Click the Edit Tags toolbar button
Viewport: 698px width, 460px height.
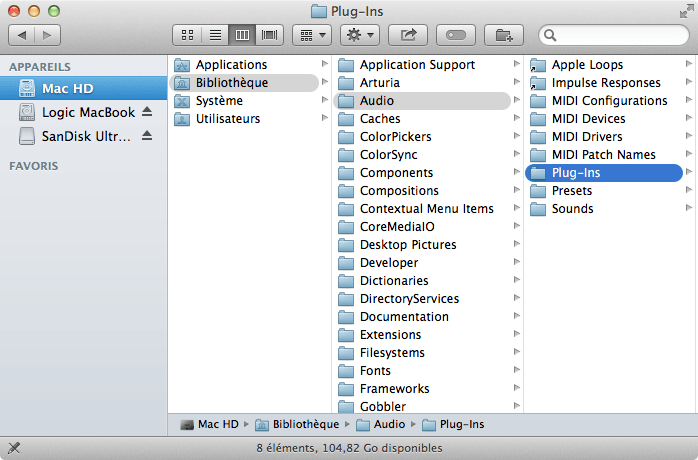click(456, 35)
